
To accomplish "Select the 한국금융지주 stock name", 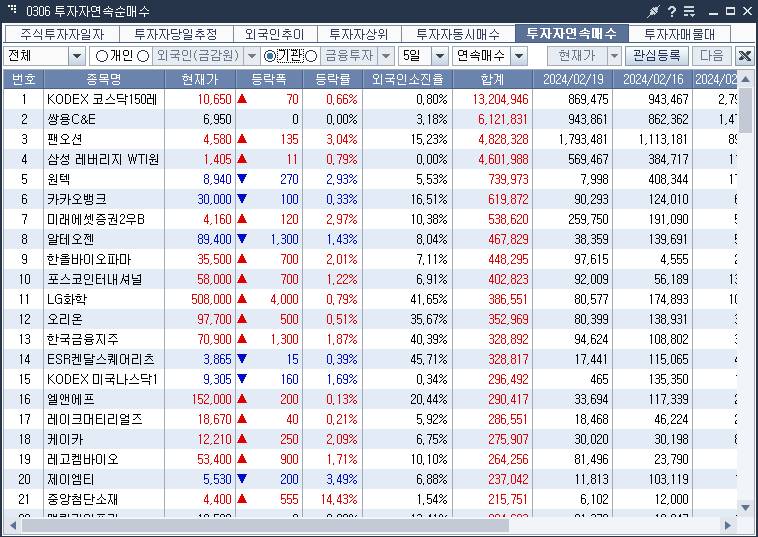I will 83,339.
